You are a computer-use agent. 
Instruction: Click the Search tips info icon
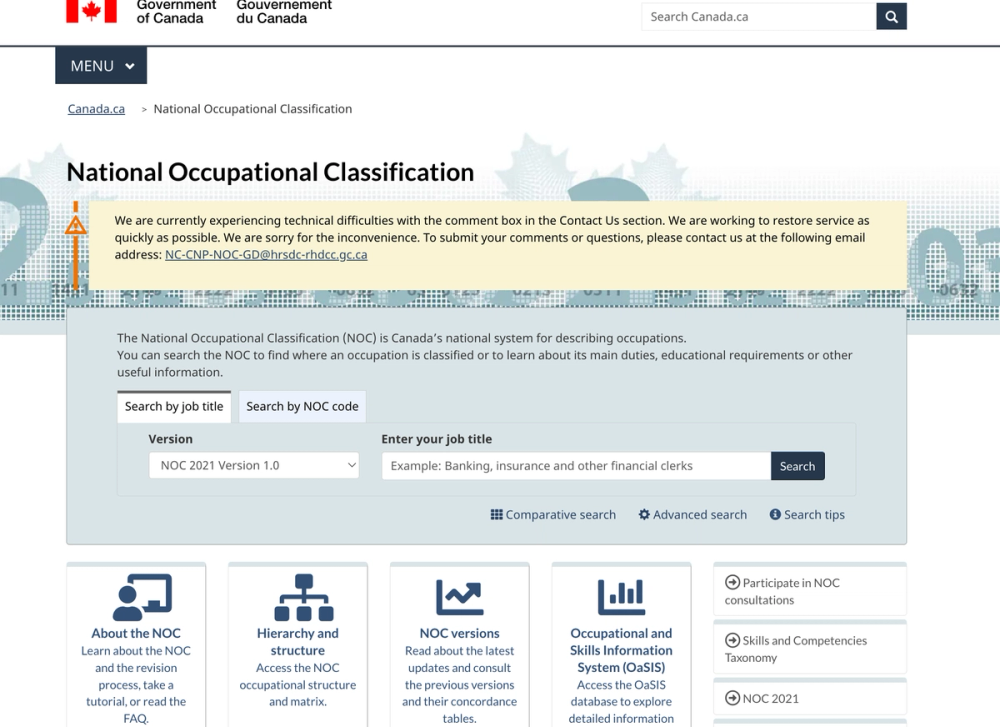tap(775, 515)
